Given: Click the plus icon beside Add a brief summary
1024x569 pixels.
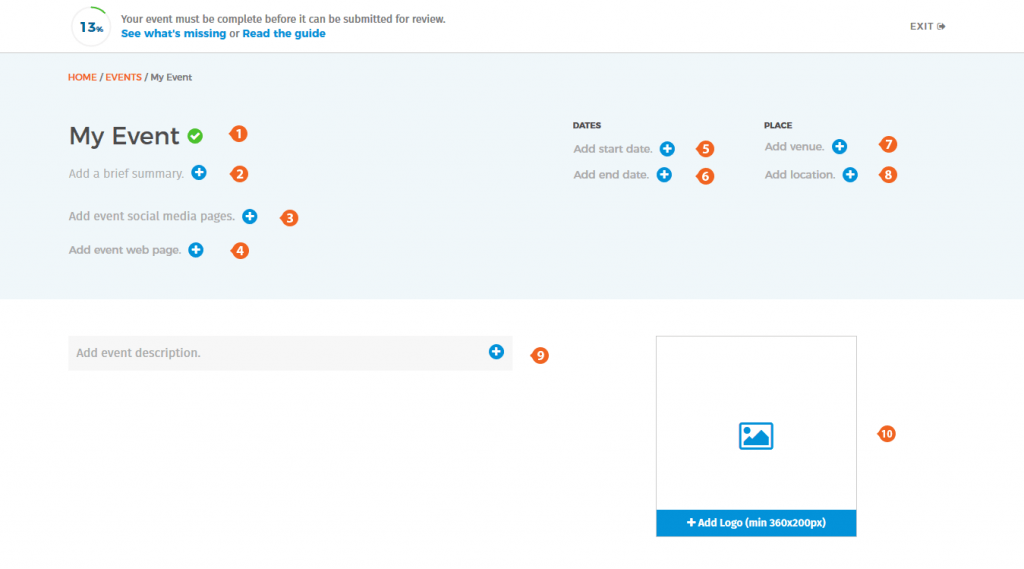Looking at the screenshot, I should click(199, 173).
